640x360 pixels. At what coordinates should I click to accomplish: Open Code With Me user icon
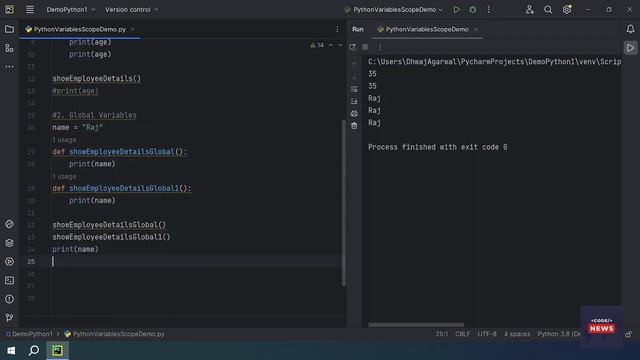(529, 9)
